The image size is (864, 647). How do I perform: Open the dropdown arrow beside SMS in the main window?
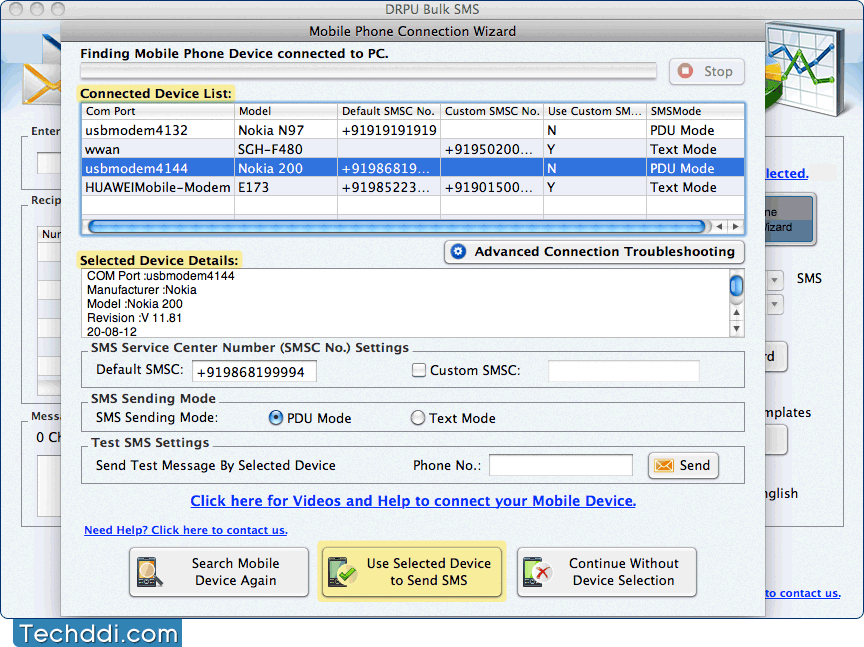point(774,279)
